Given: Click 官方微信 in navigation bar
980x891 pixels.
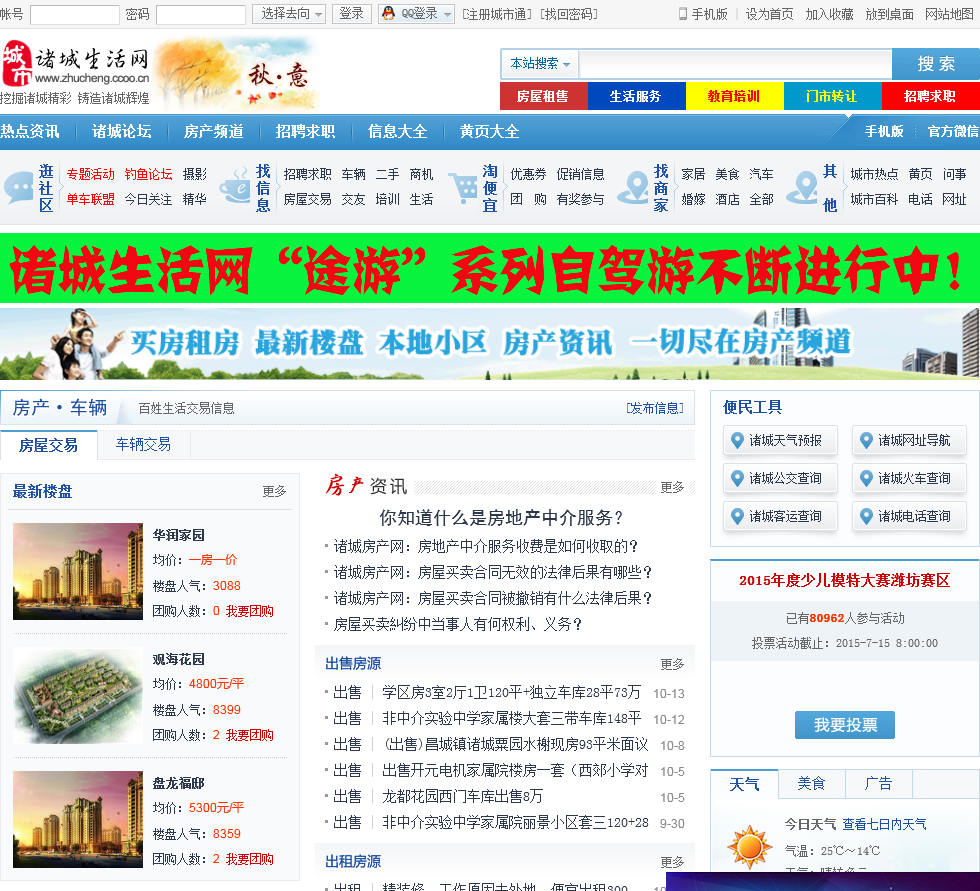Looking at the screenshot, I should point(953,131).
